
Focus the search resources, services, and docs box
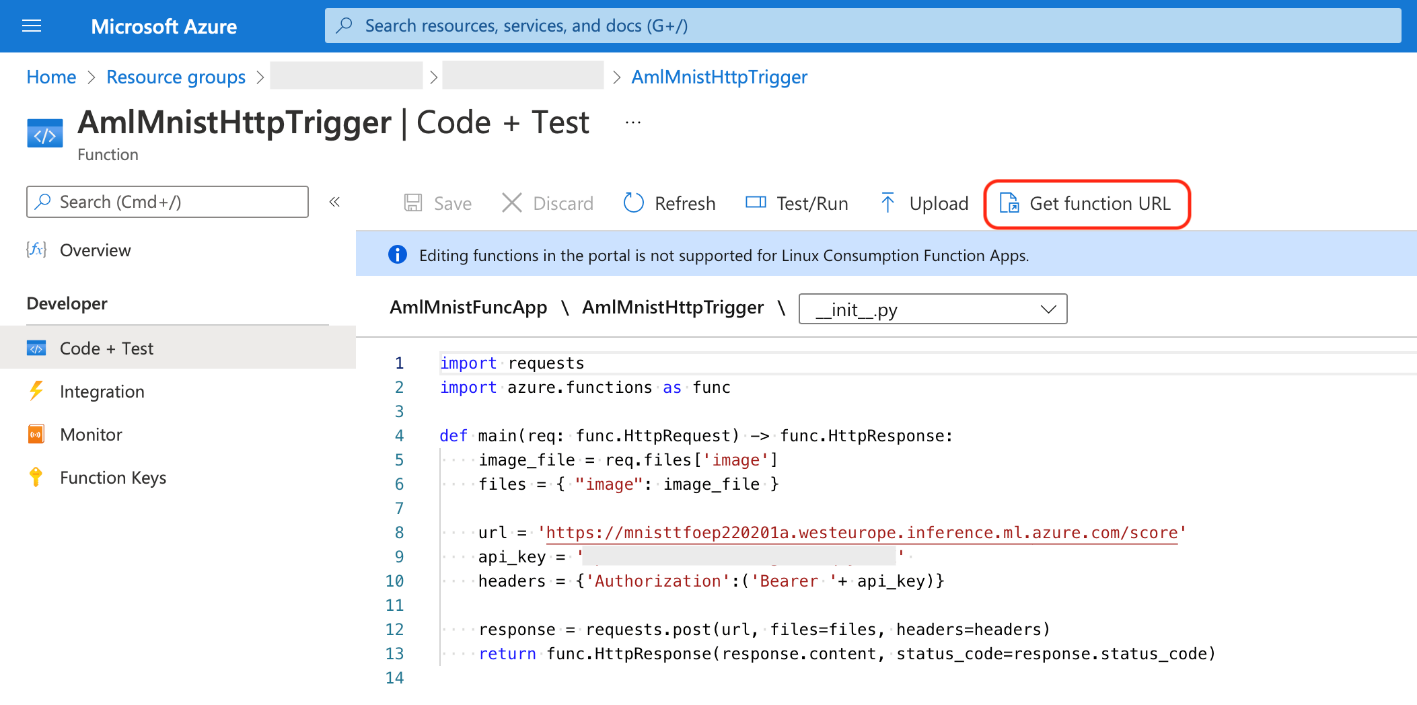[x=863, y=26]
